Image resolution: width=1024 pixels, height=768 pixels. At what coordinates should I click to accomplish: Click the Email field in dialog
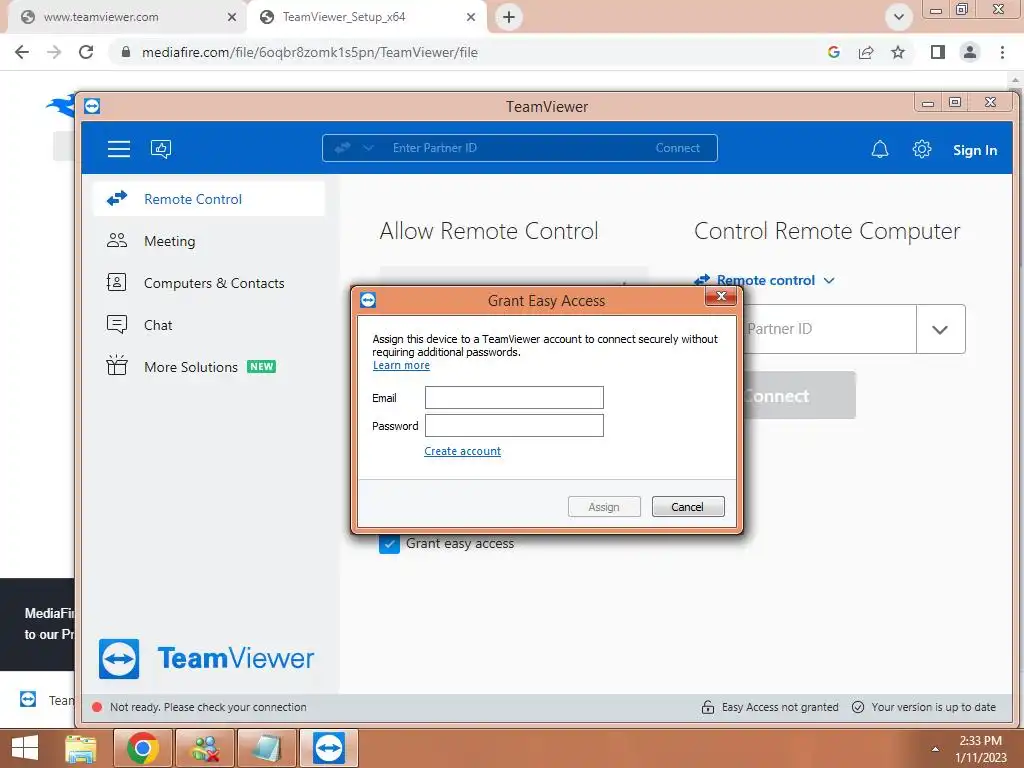[514, 398]
